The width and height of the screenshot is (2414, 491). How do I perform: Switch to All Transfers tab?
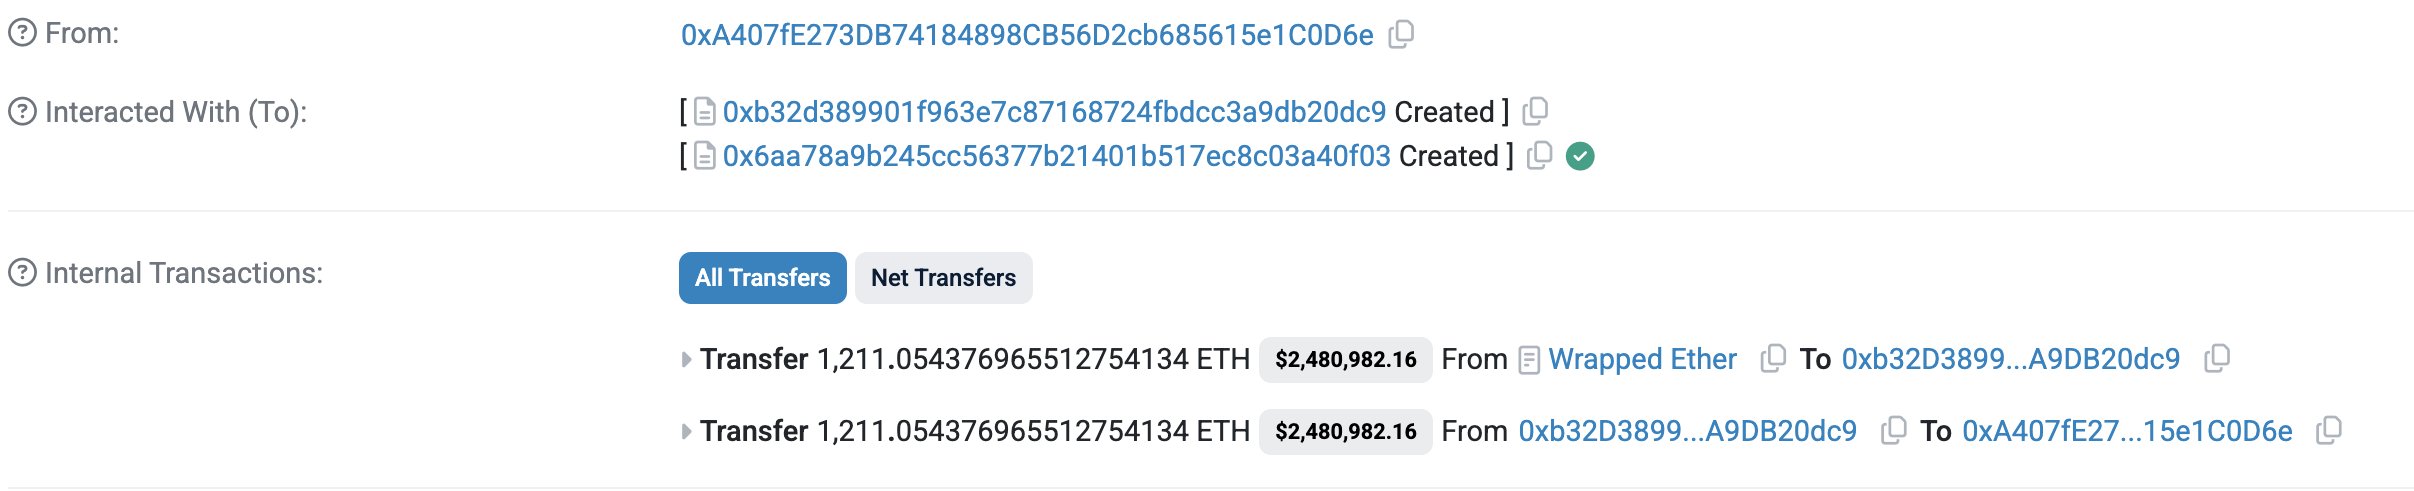(762, 278)
